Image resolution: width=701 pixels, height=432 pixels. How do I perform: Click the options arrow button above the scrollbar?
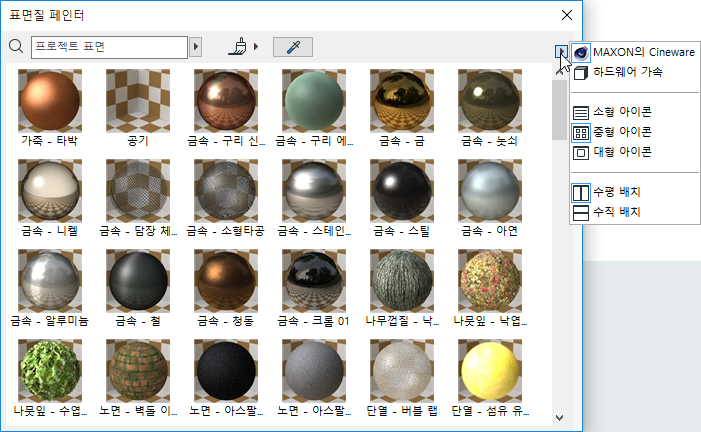(560, 52)
